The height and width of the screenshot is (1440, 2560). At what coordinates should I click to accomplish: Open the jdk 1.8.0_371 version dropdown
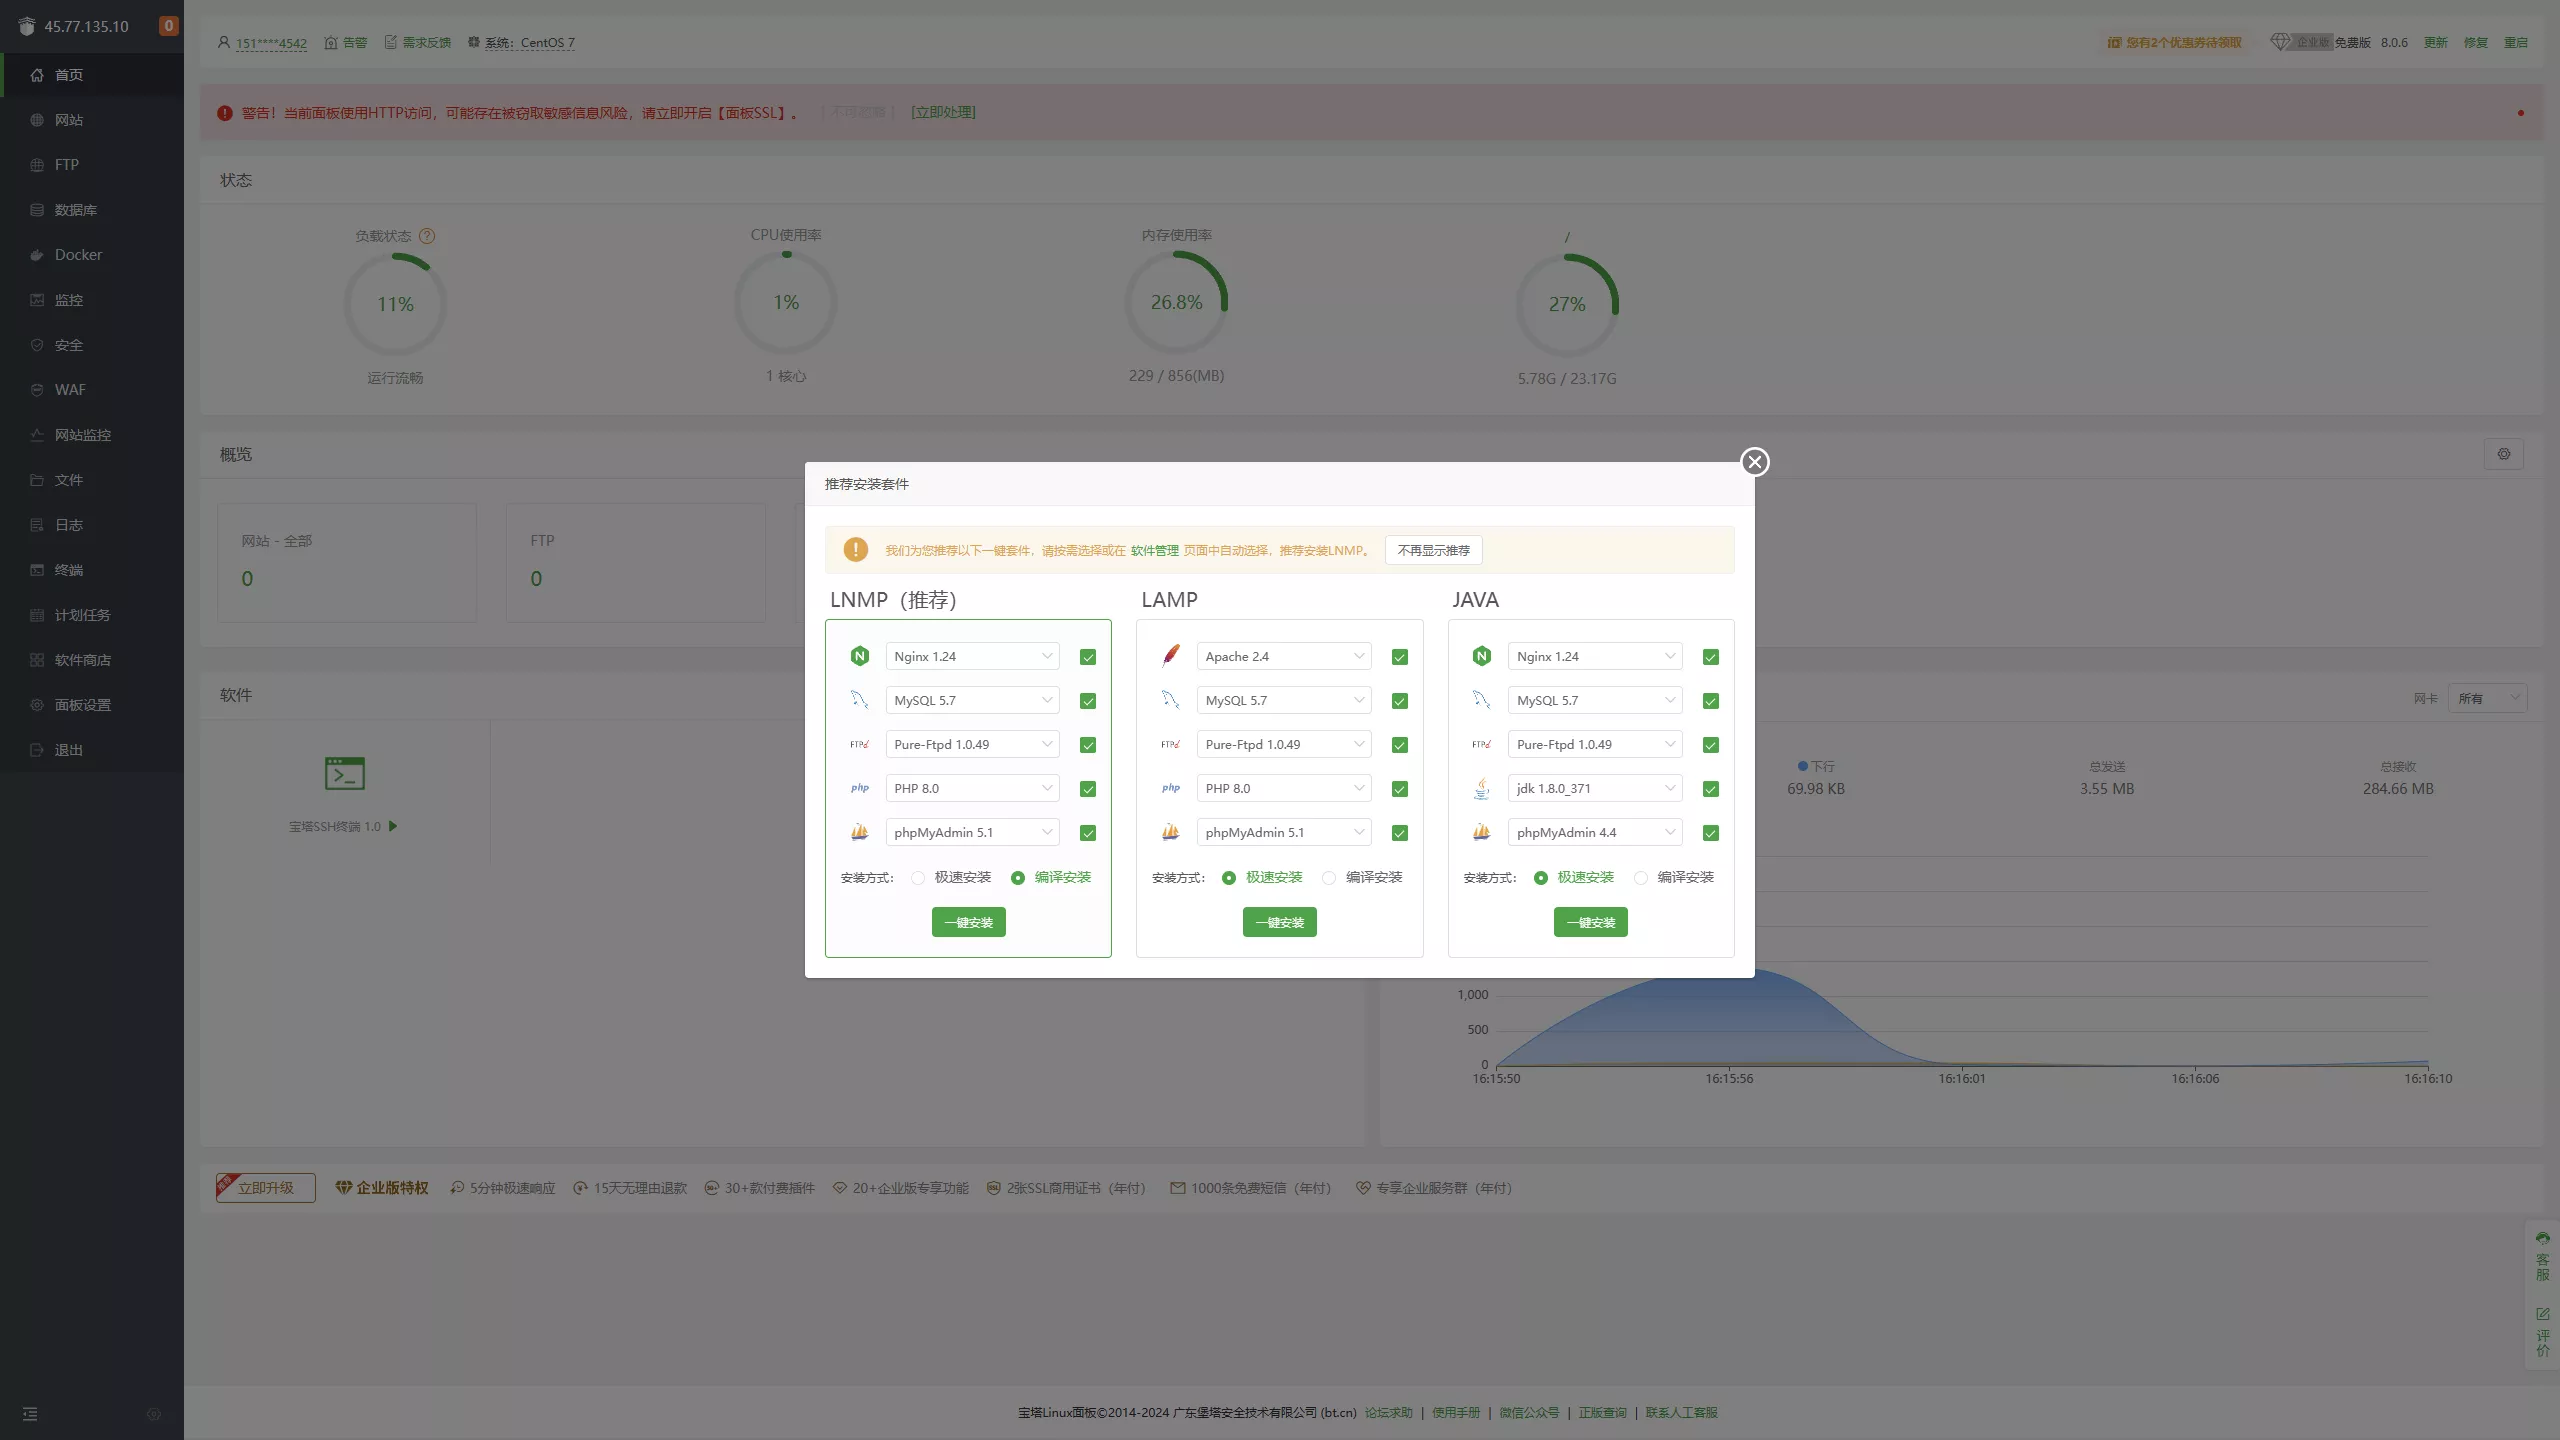(1594, 788)
